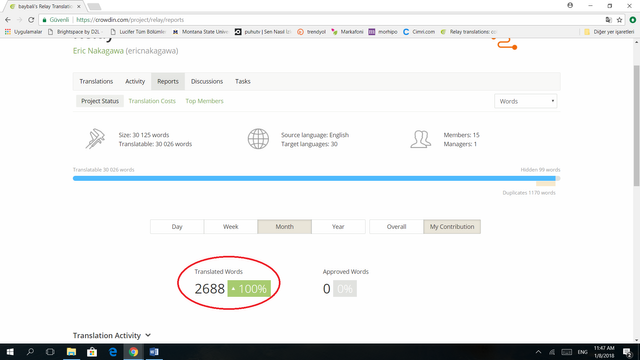Open the translate page icon in address bar
Screen dimensions: 640x360
(609, 20)
